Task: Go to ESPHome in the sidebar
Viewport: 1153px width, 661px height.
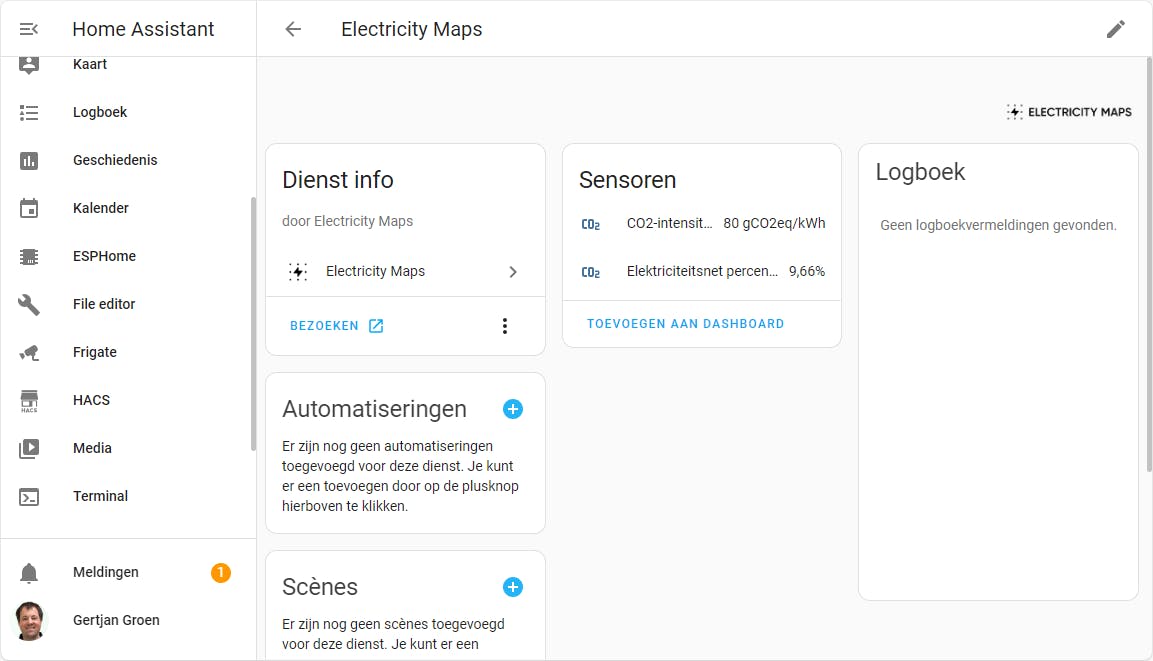Action: click(104, 256)
